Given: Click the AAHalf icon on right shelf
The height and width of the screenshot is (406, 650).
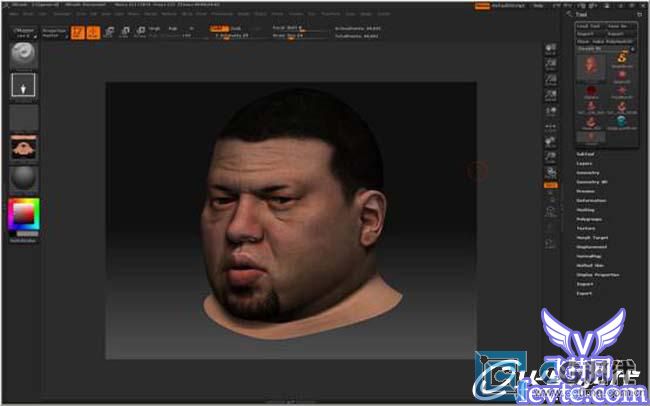Looking at the screenshot, I should pyautogui.click(x=551, y=95).
